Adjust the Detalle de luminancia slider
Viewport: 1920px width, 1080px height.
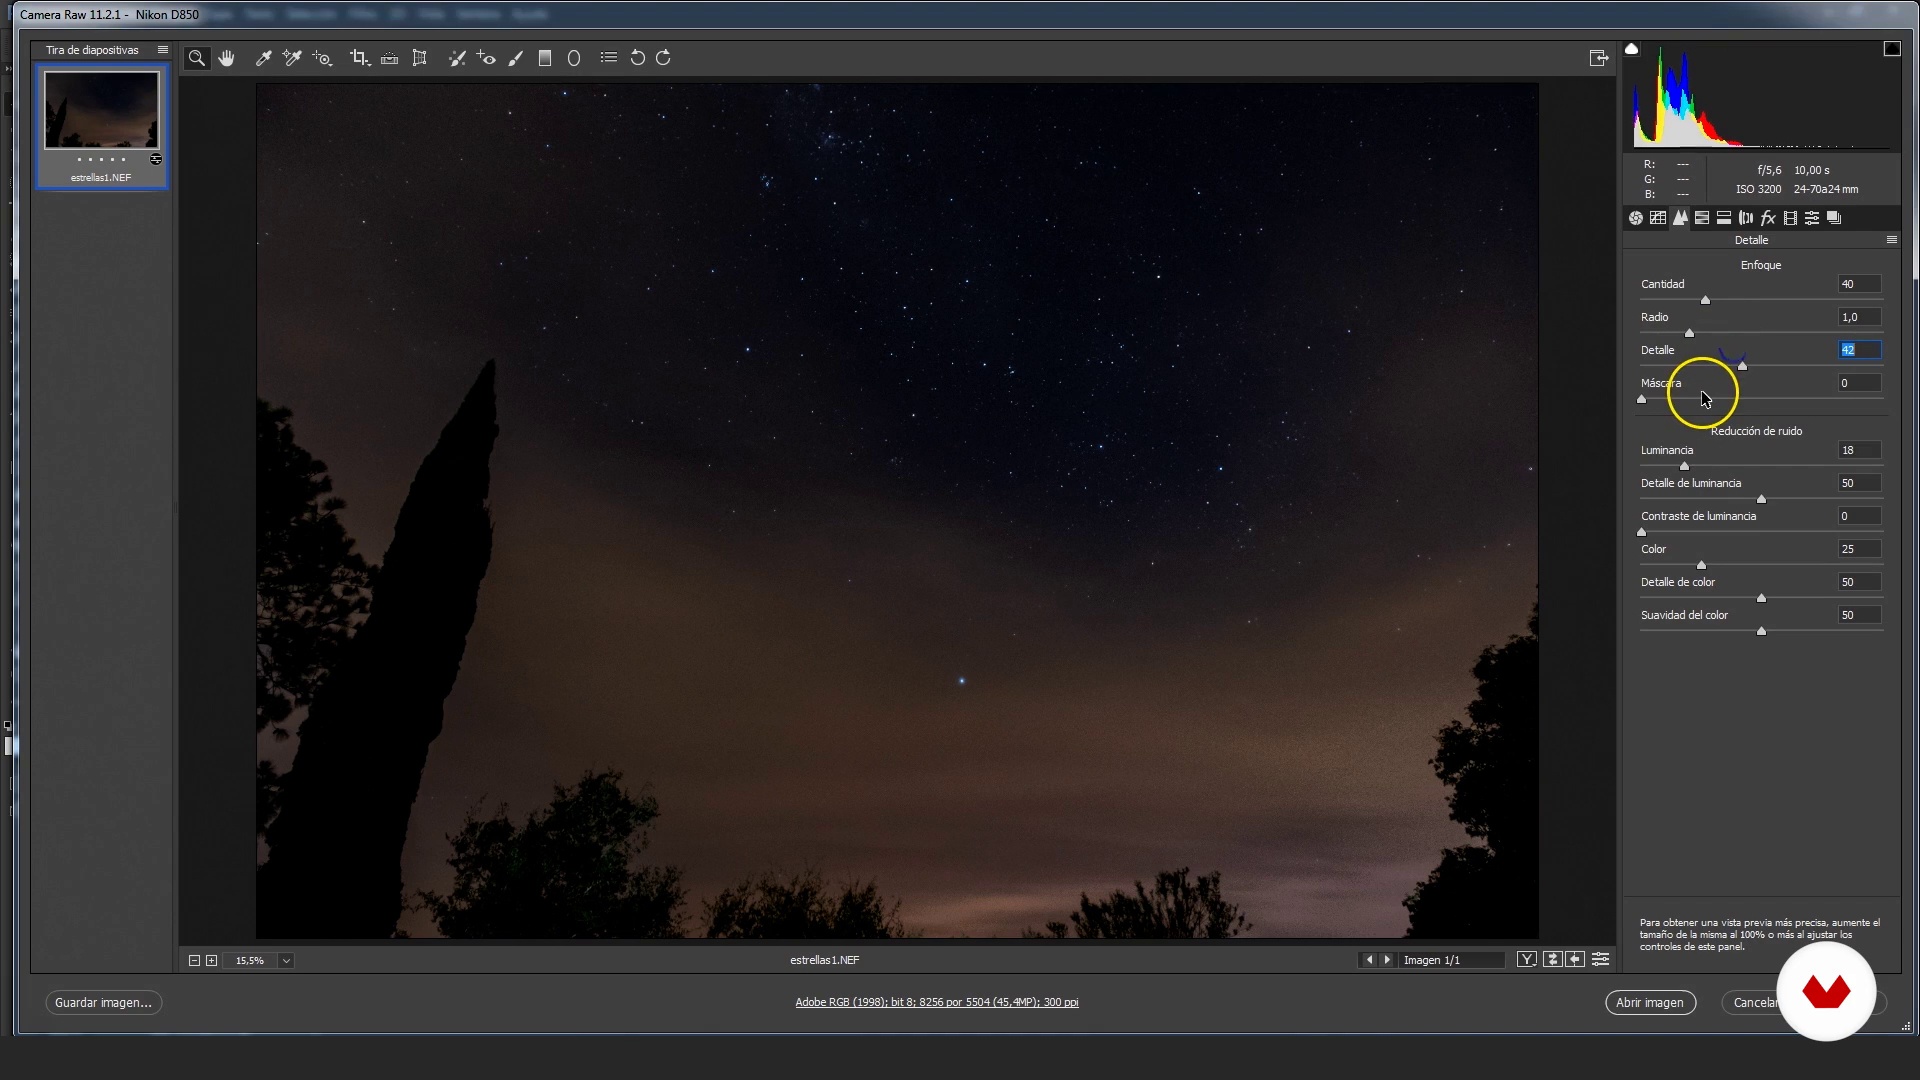click(x=1761, y=499)
